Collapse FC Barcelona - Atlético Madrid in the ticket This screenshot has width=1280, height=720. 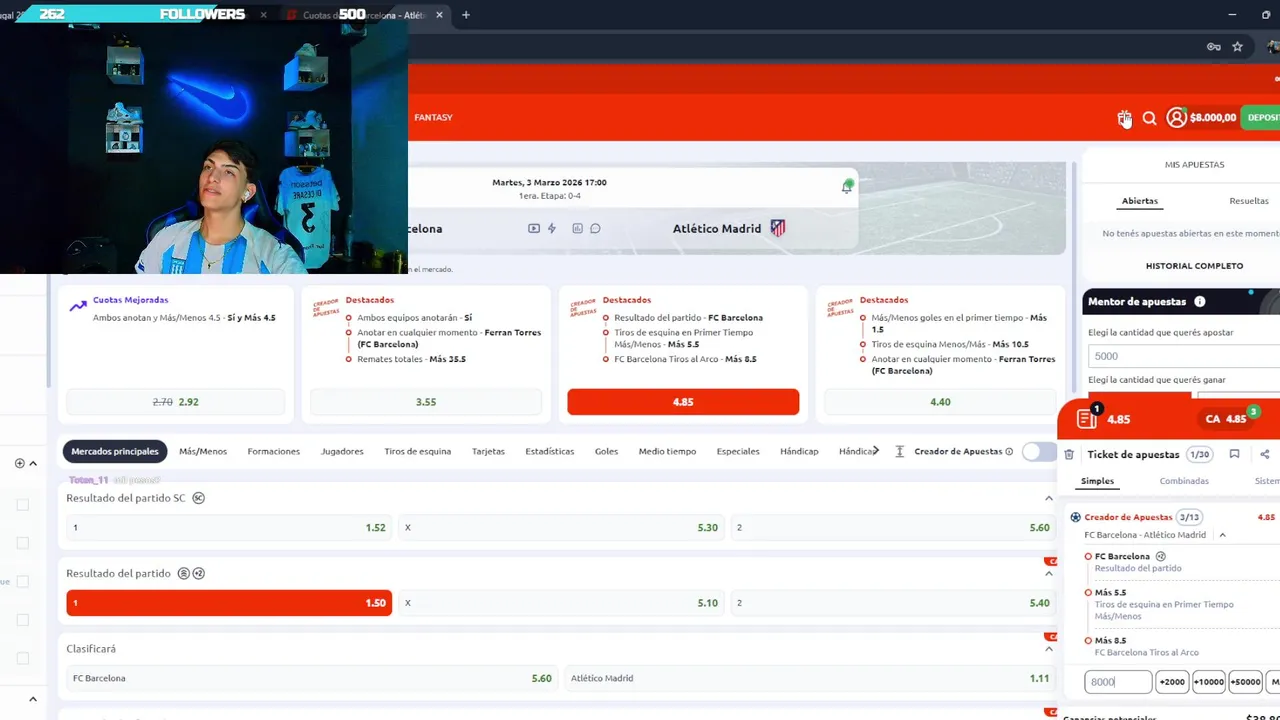1222,535
